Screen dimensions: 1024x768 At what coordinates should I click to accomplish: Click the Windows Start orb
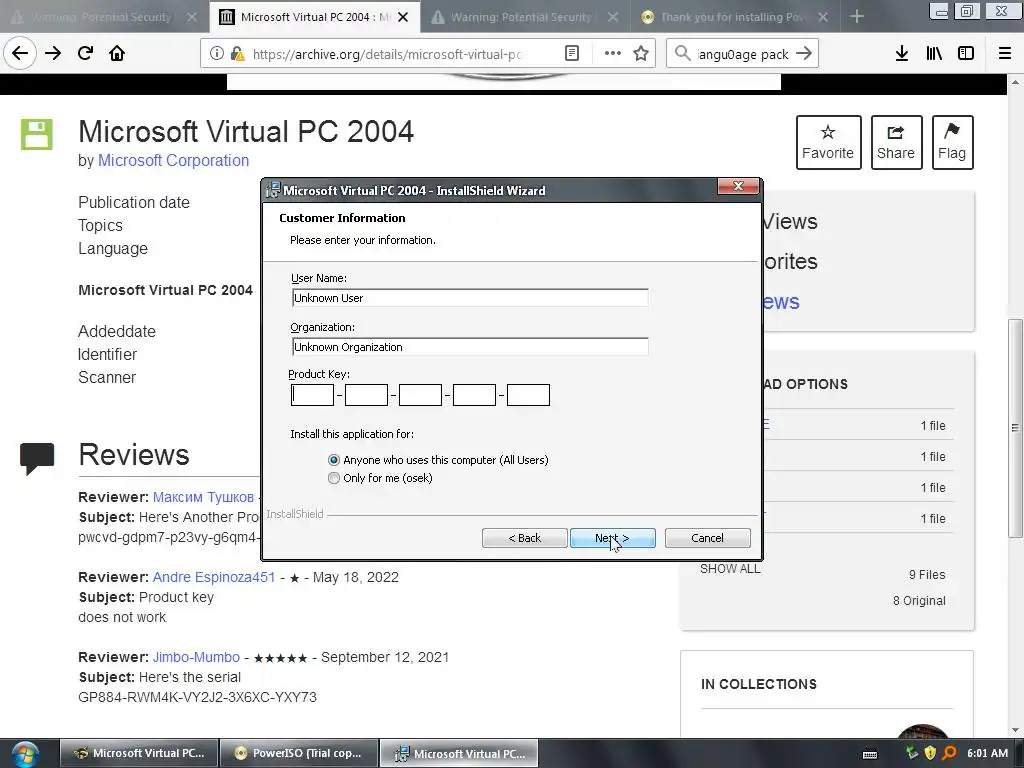point(25,754)
